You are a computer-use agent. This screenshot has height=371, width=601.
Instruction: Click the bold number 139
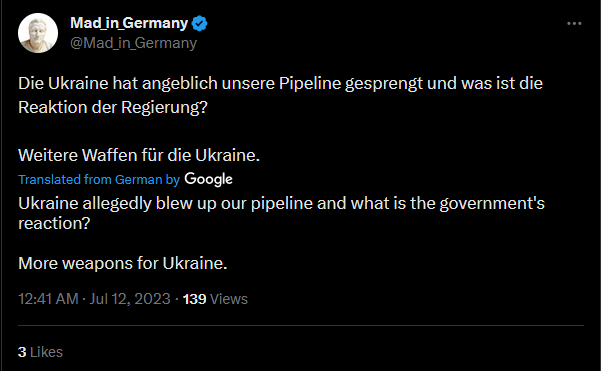tap(194, 299)
